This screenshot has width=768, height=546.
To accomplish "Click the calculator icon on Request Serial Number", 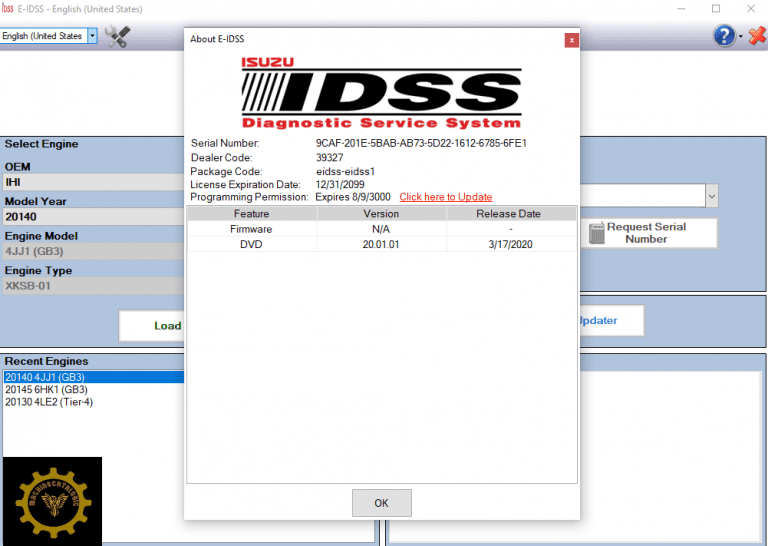I will (x=597, y=233).
